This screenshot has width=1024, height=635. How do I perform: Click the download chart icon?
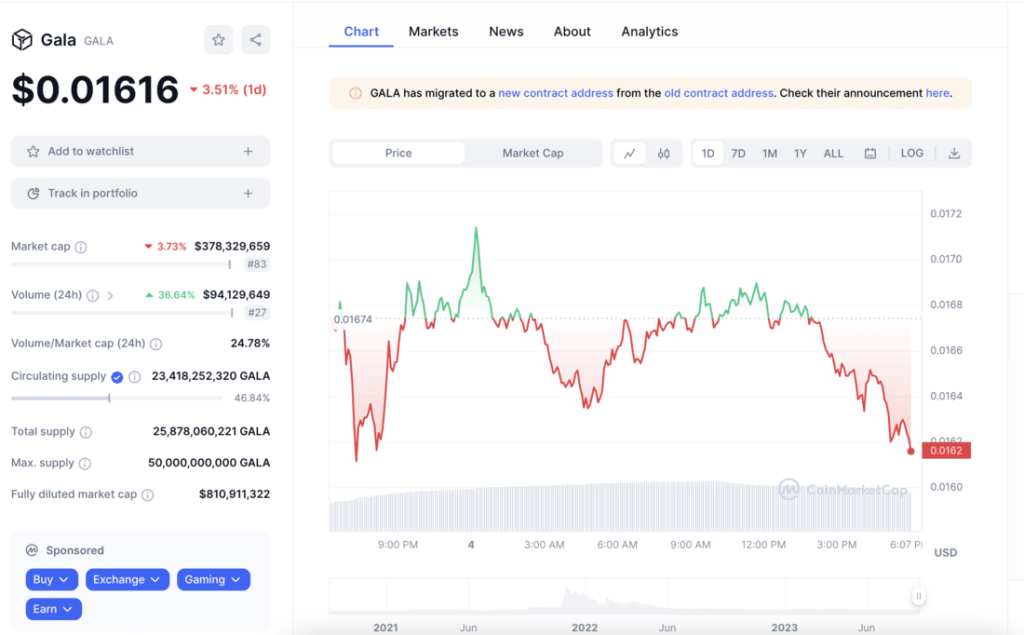tap(955, 153)
